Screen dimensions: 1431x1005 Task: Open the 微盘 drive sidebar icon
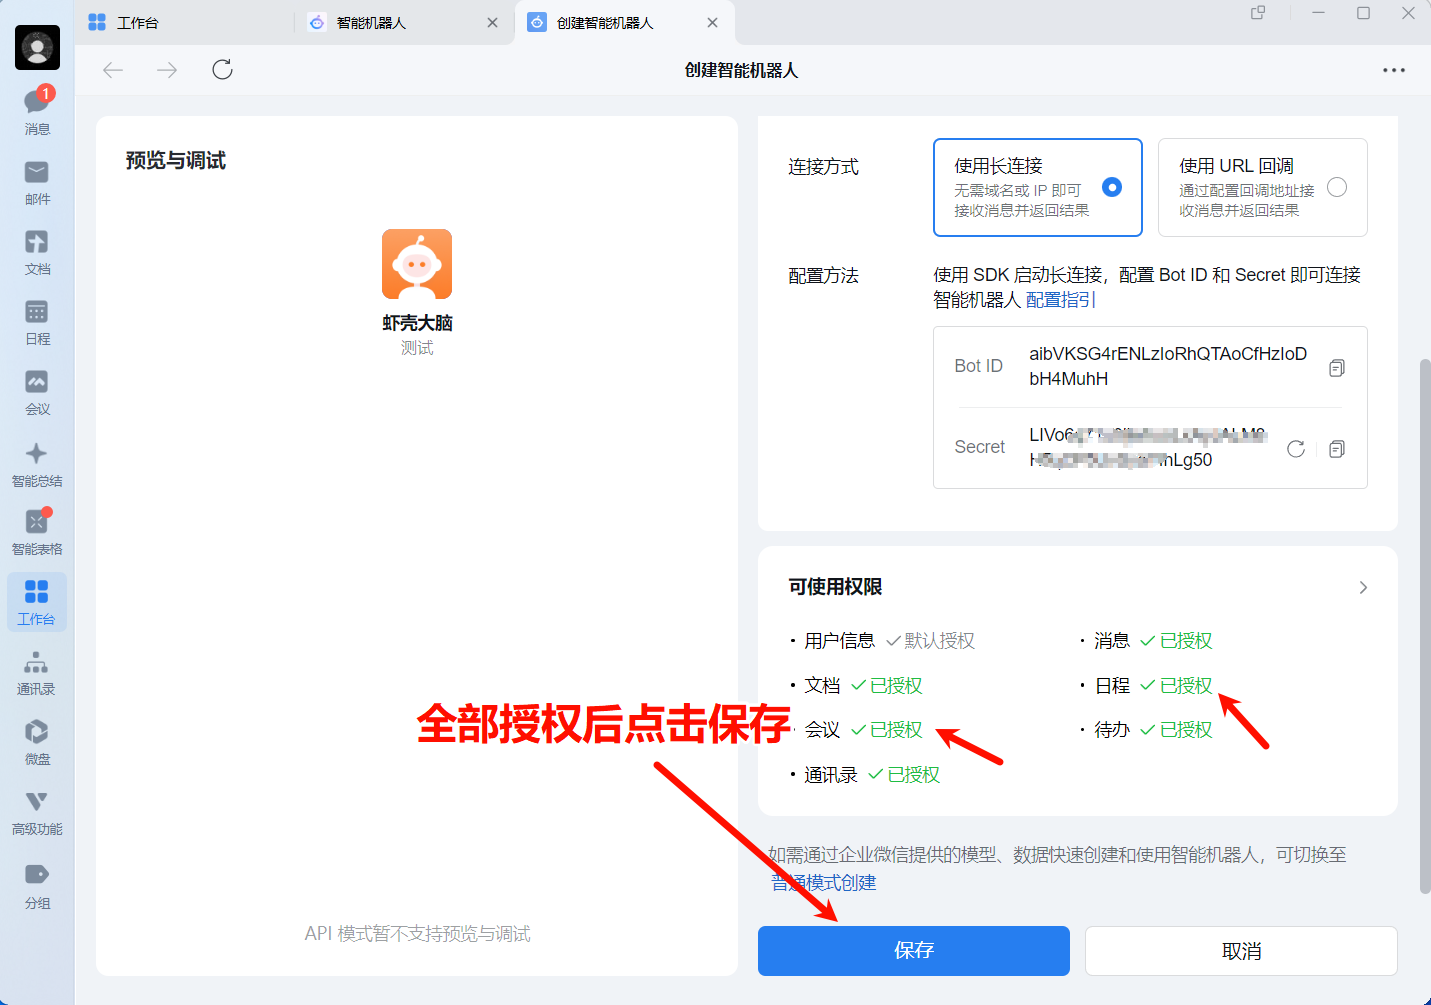[37, 742]
